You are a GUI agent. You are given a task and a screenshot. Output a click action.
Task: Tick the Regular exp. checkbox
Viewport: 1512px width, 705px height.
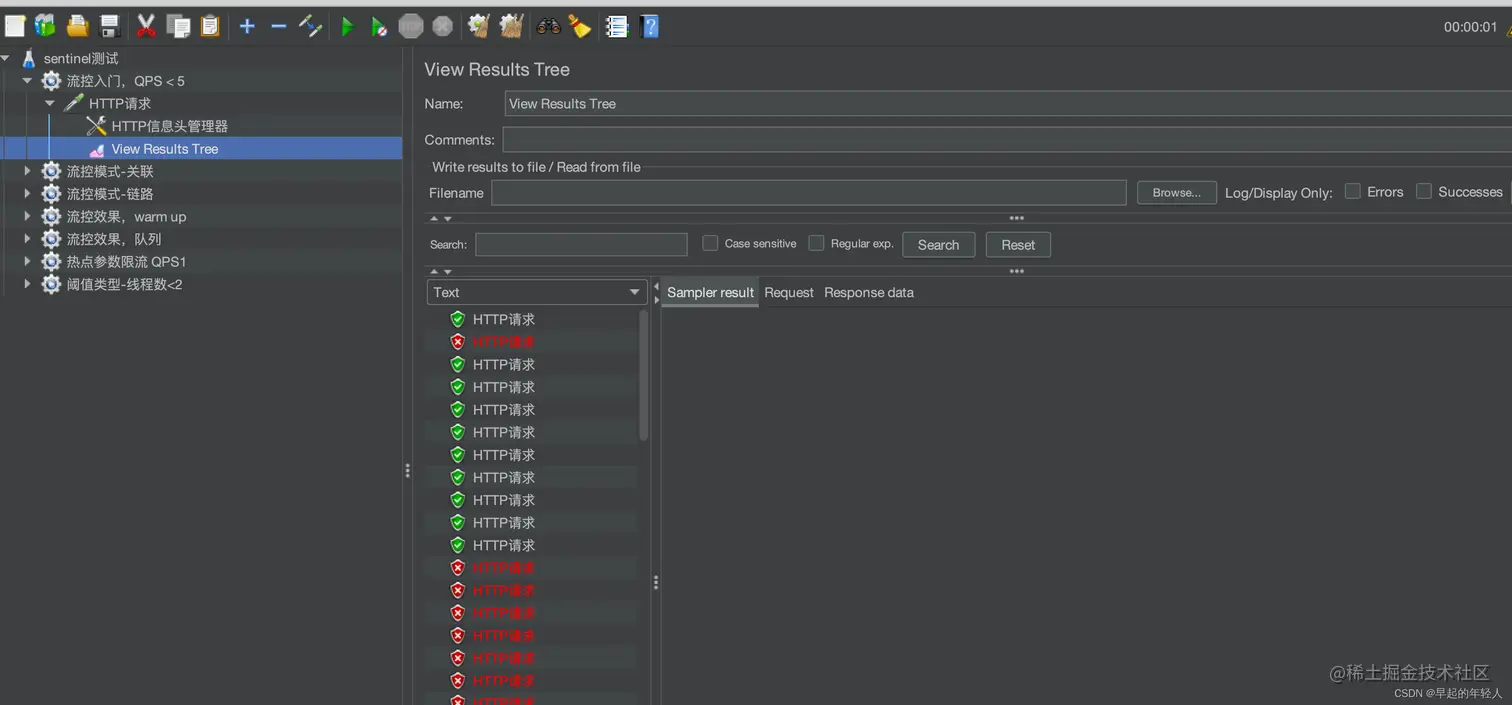click(816, 243)
